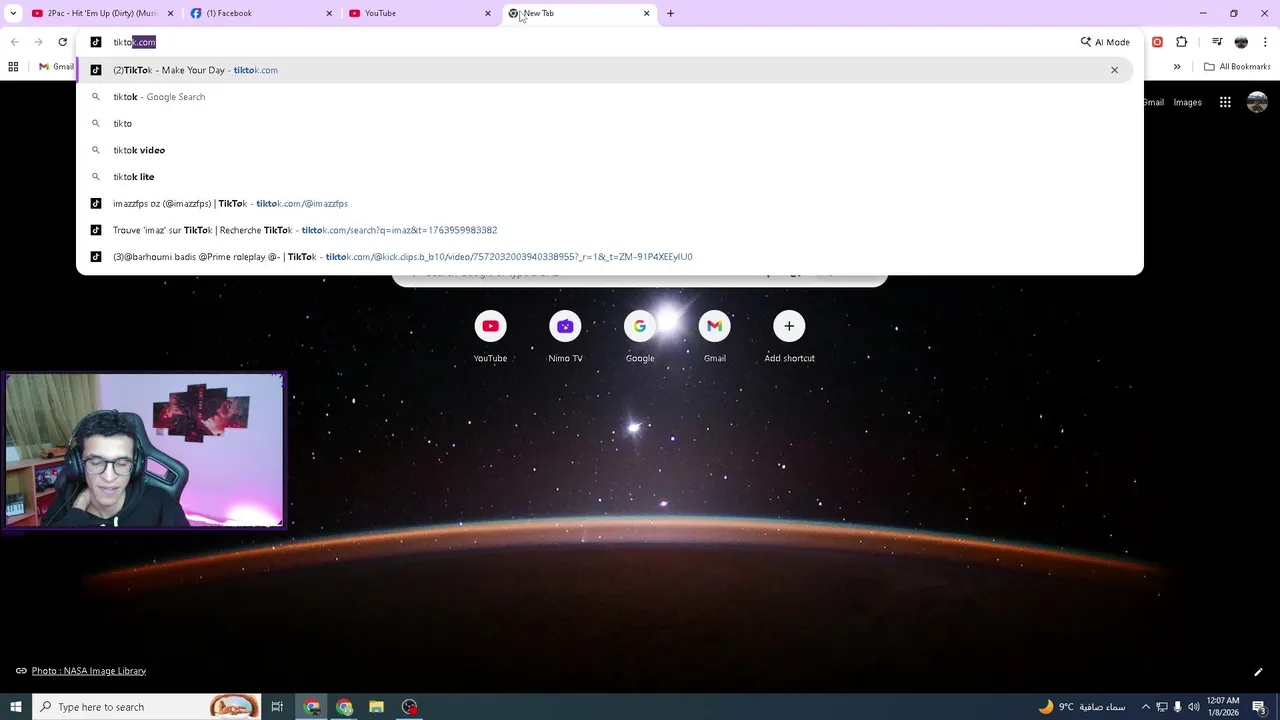Screen dimensions: 1280x720
Task: Click AI Mode in the address bar
Action: (1105, 42)
